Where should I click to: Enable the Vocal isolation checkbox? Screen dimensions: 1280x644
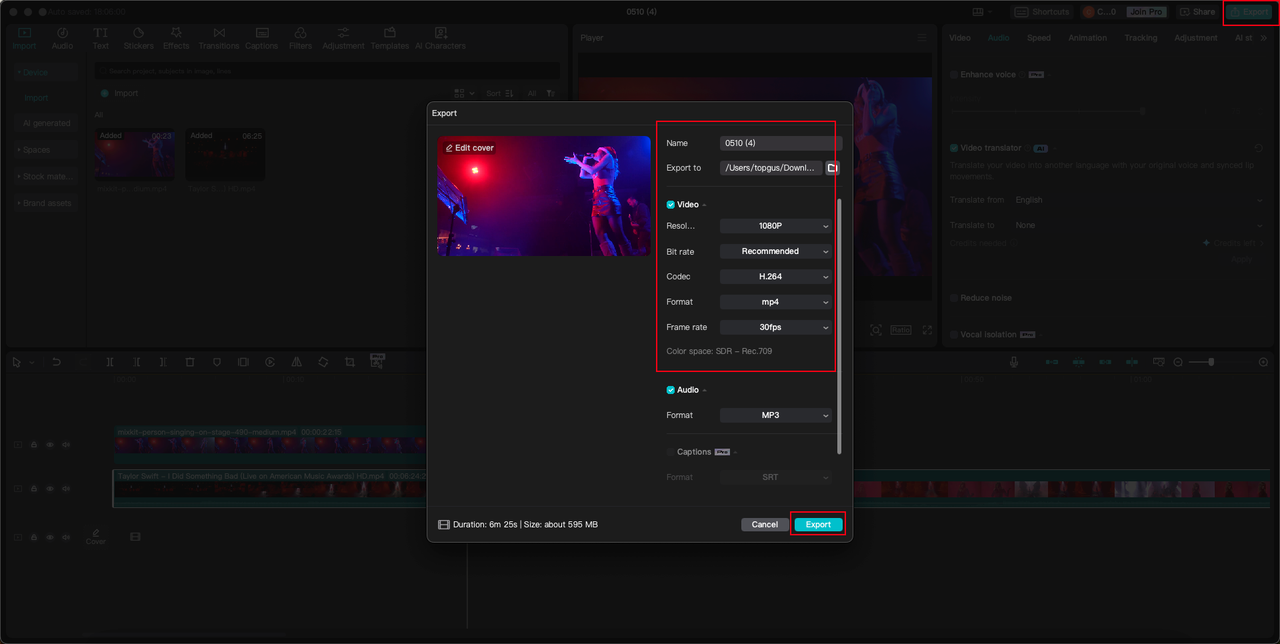tap(954, 335)
